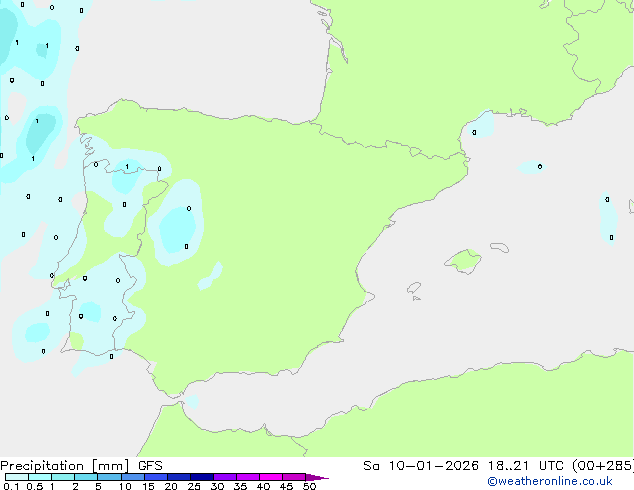This screenshot has width=634, height=490.
Task: Click the 'GFS' model label
Action: pyautogui.click(x=150, y=466)
